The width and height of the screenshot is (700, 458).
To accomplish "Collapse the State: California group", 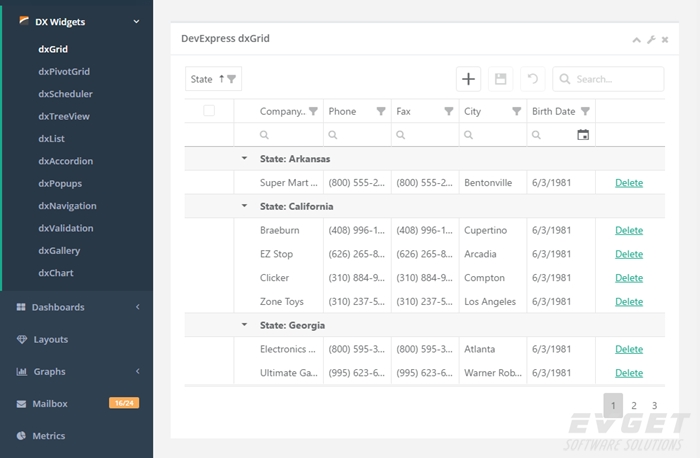I will [244, 206].
